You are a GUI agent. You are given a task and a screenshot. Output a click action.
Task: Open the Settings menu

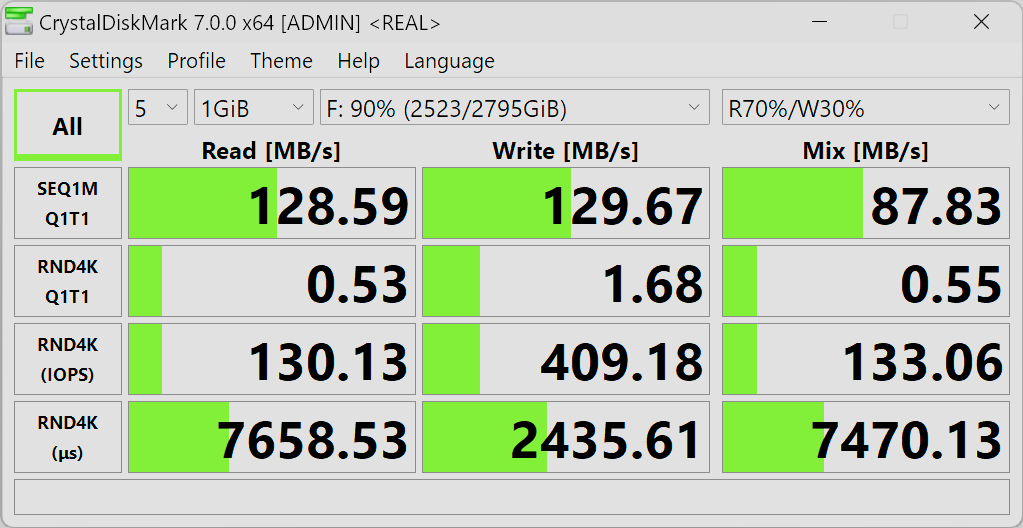click(106, 61)
